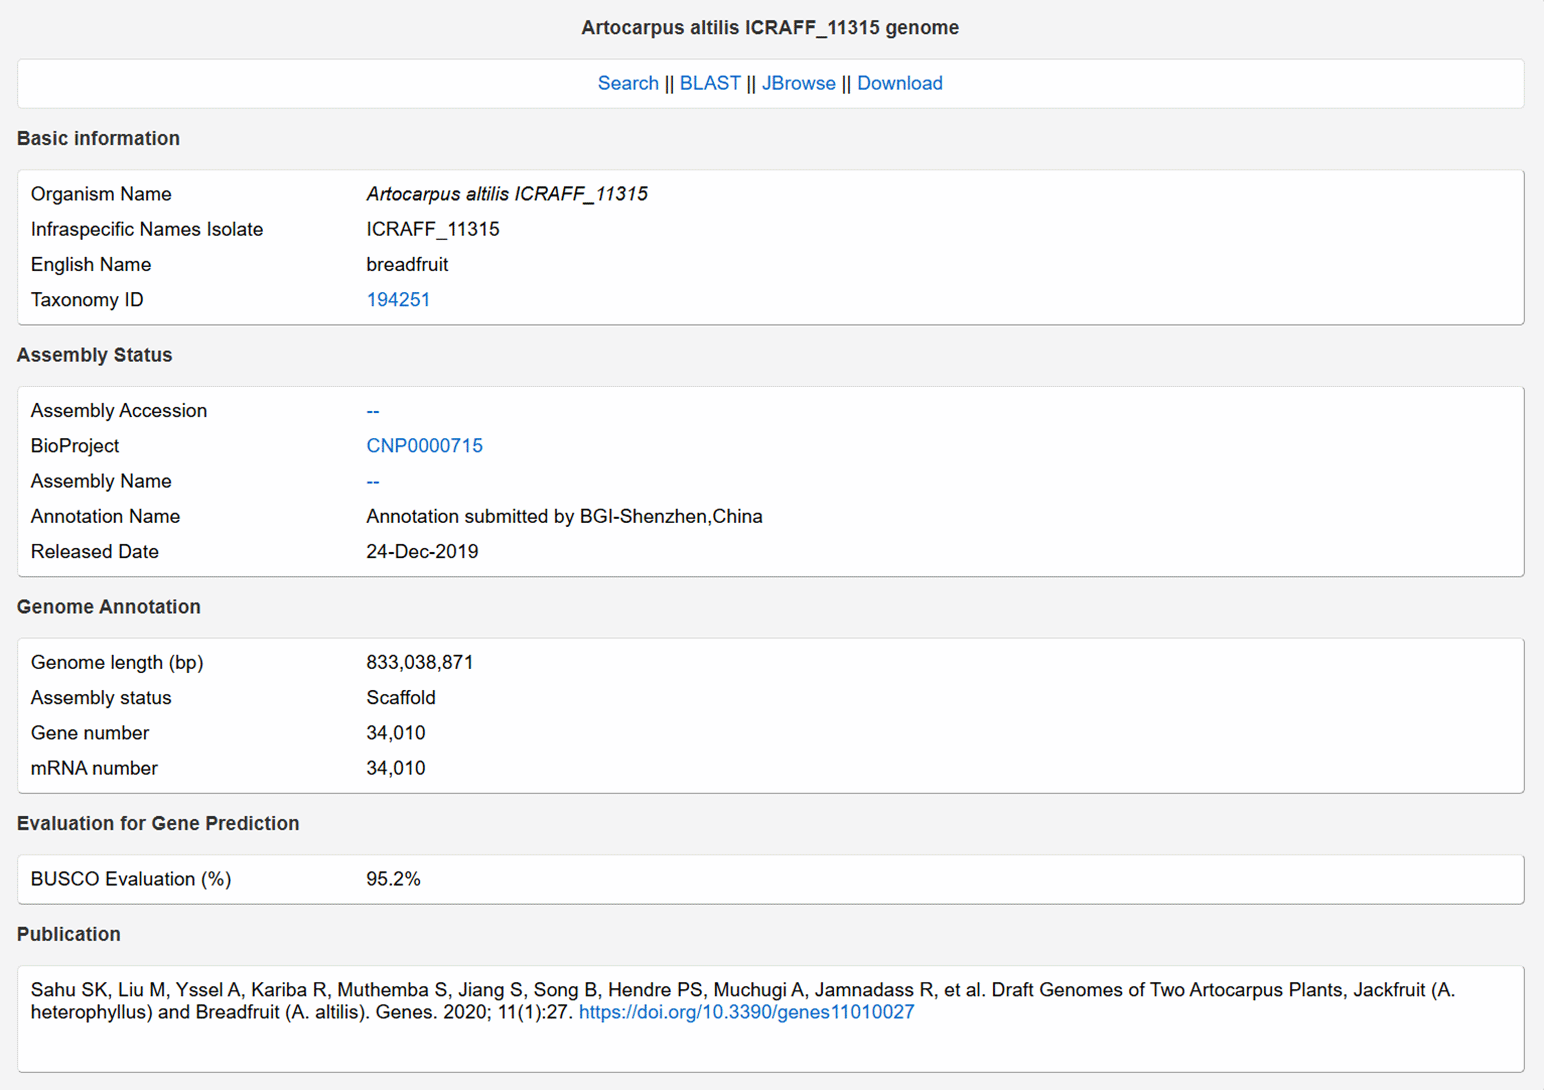This screenshot has width=1544, height=1090.
Task: Click the Assembly Status heading
Action: pyautogui.click(x=94, y=355)
